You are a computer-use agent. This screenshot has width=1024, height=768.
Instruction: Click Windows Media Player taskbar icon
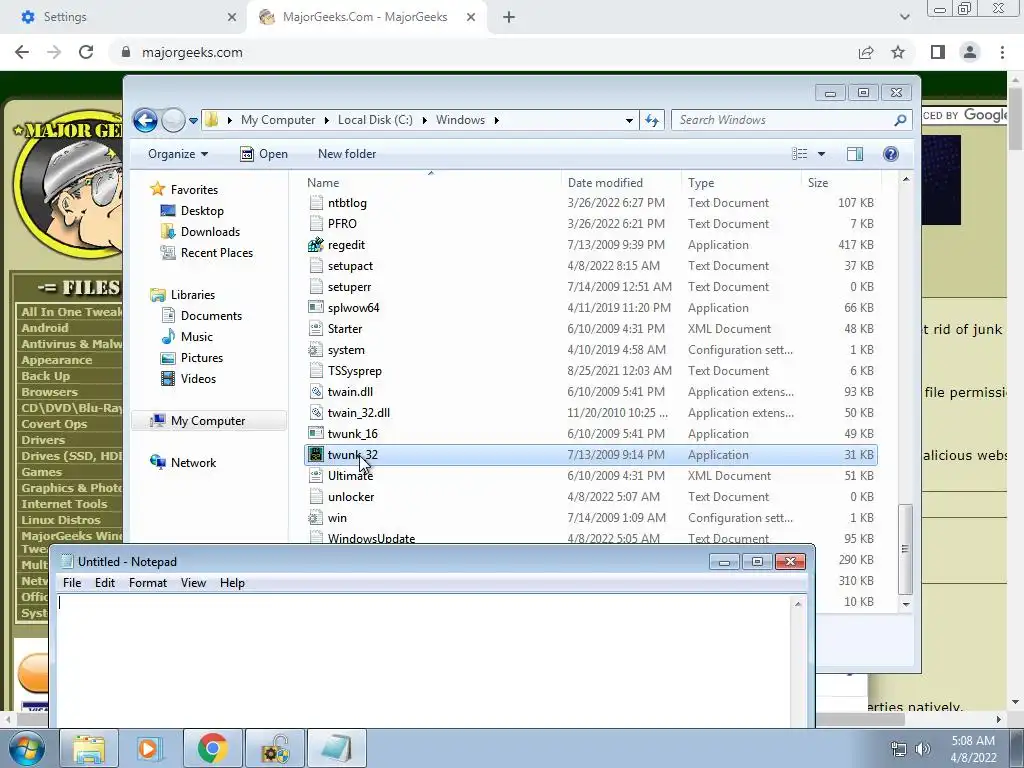(x=148, y=748)
